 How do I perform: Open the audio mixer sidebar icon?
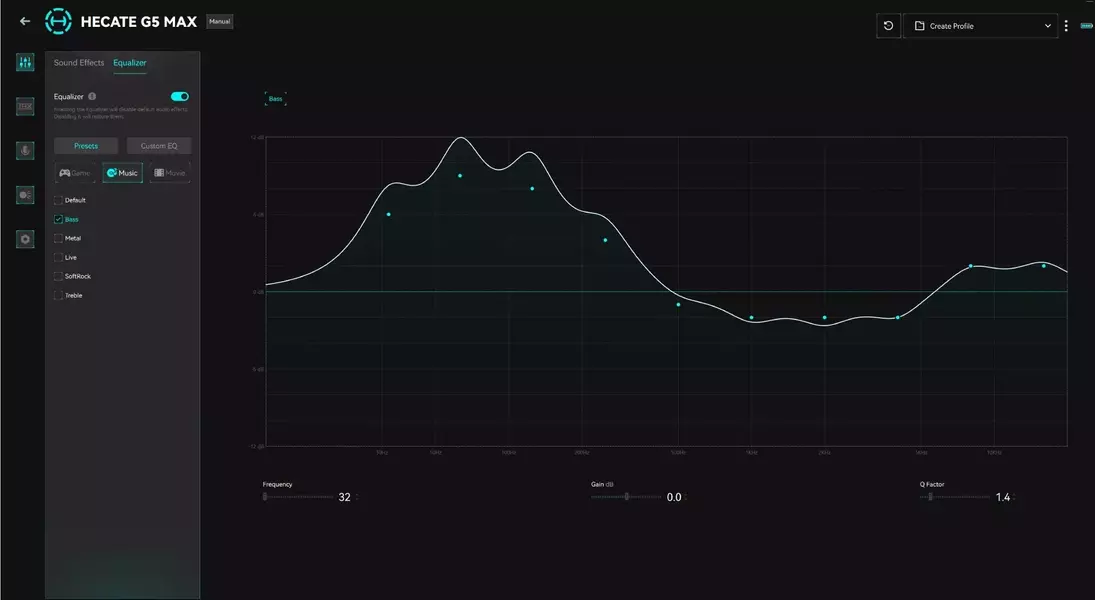25,63
